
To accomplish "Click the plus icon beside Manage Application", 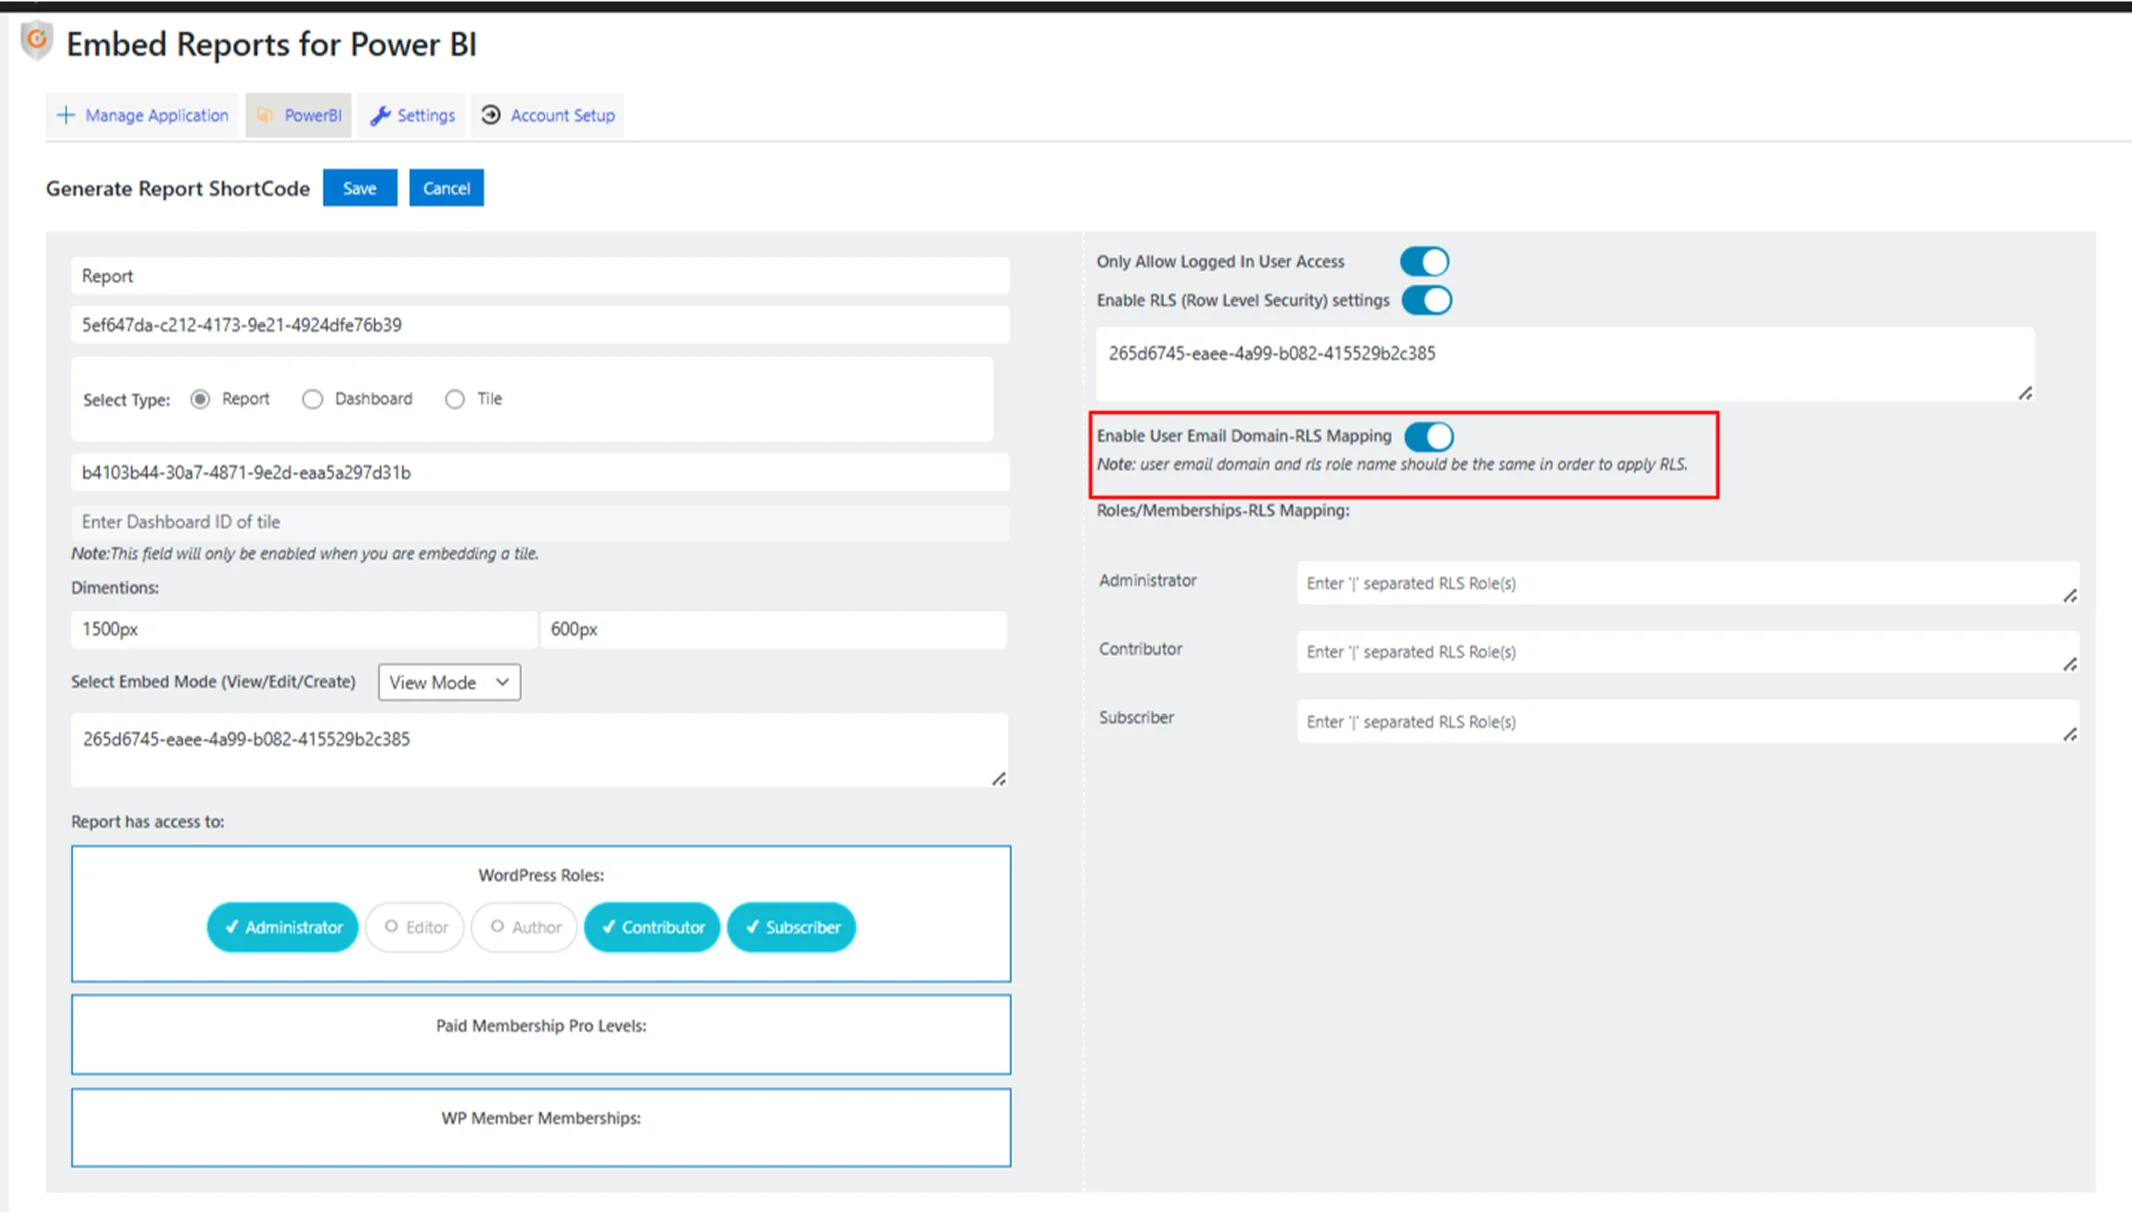I will [x=66, y=115].
